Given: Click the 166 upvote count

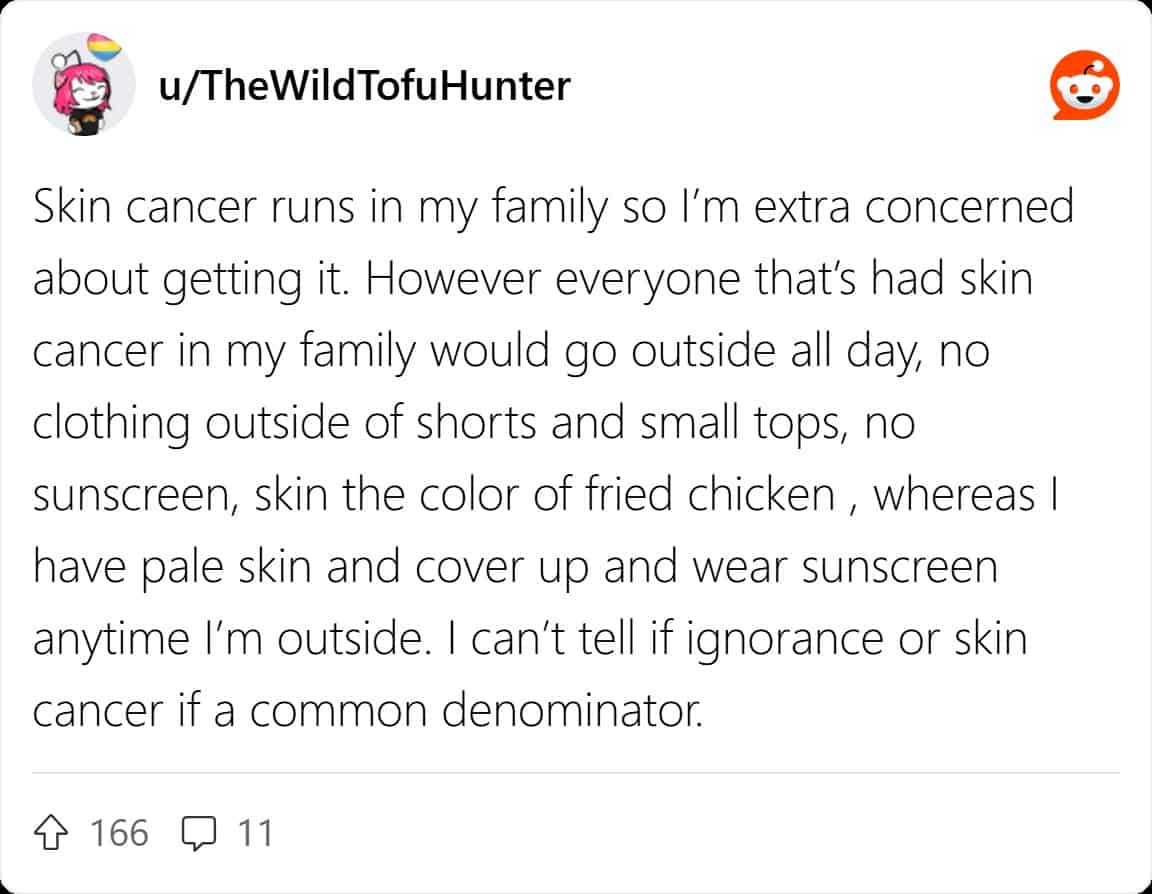Looking at the screenshot, I should (119, 833).
